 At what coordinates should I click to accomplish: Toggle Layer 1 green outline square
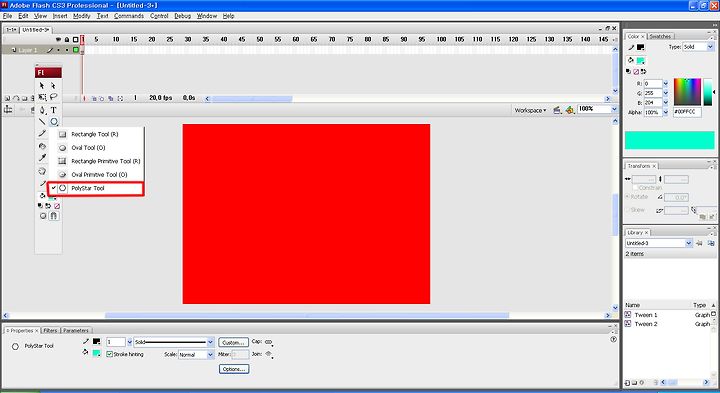coord(76,50)
